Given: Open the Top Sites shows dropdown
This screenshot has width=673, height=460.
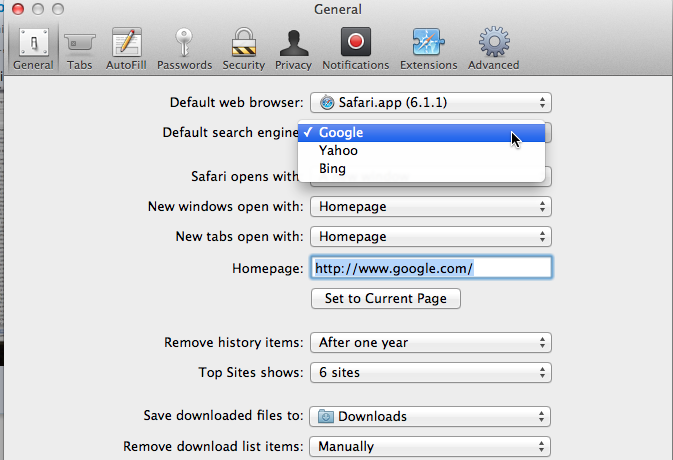Looking at the screenshot, I should [431, 372].
